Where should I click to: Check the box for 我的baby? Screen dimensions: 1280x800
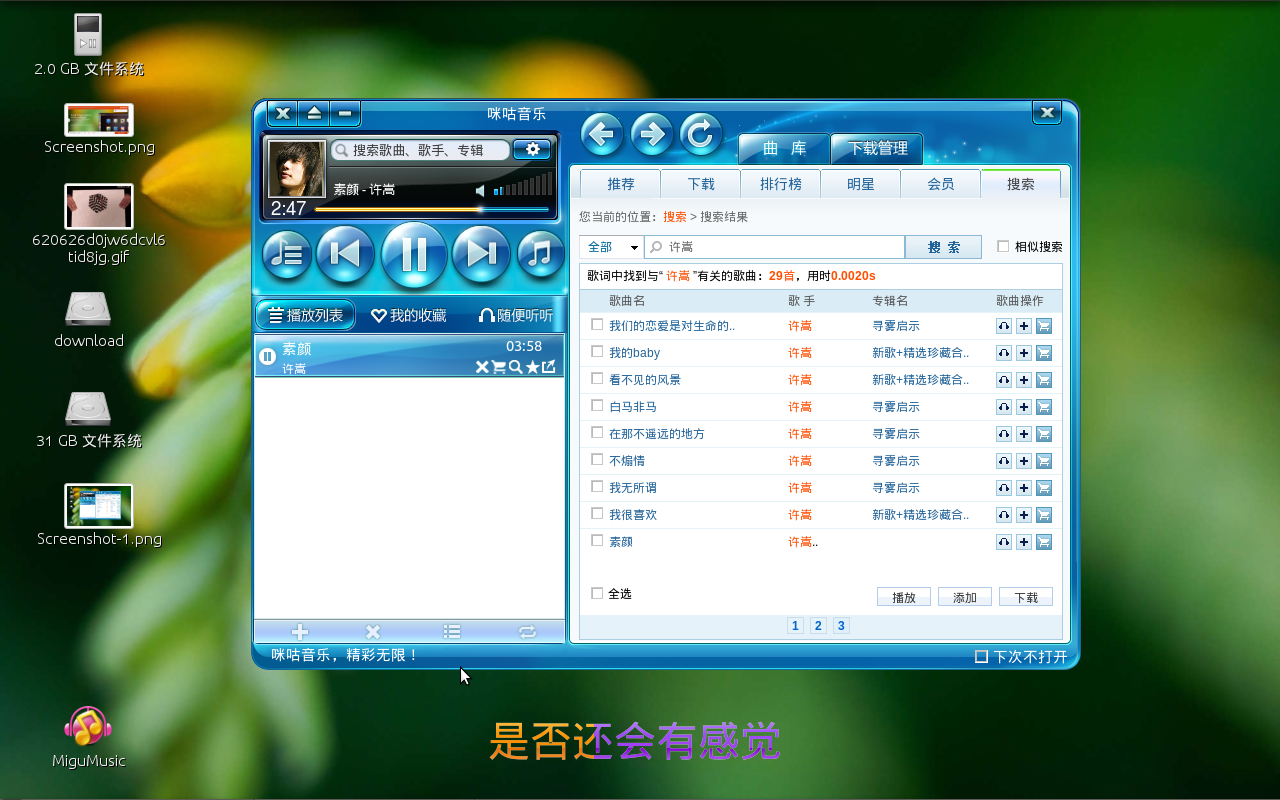point(597,351)
